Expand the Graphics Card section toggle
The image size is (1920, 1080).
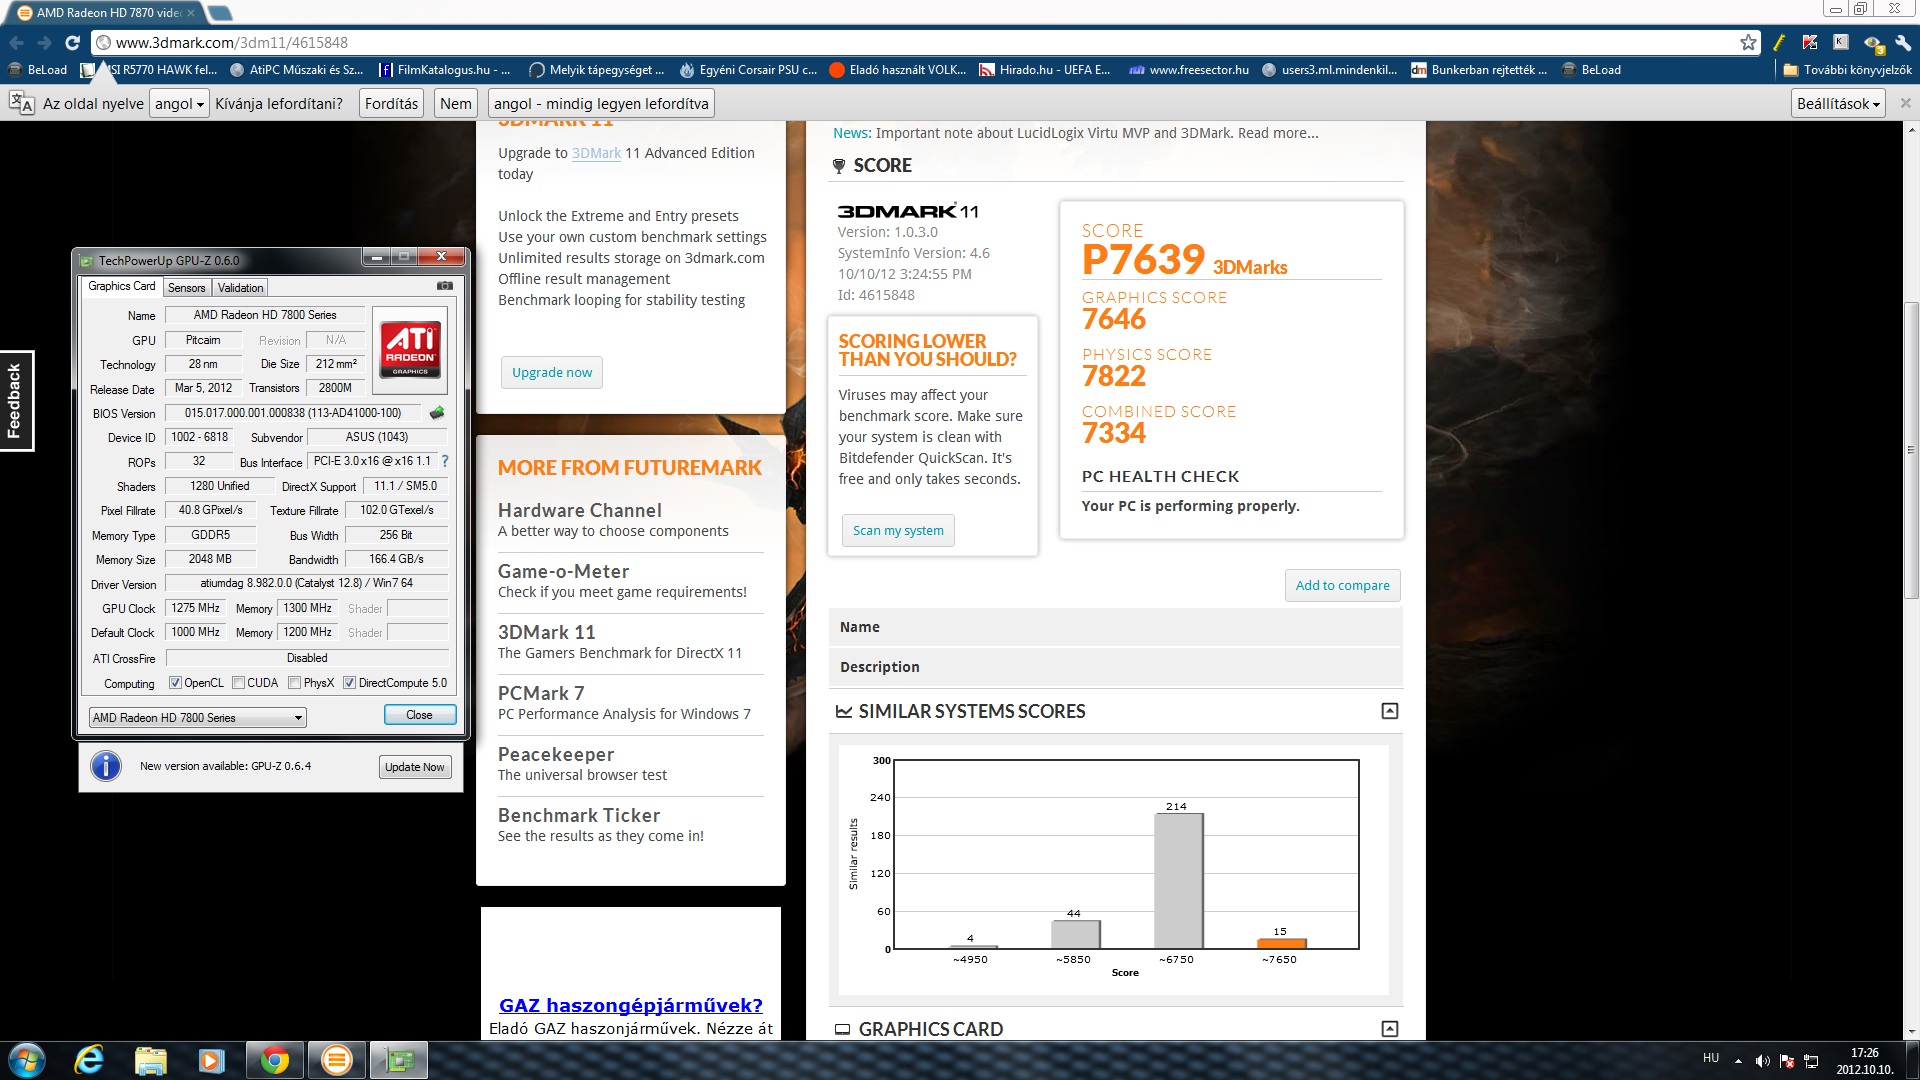(x=1389, y=1029)
